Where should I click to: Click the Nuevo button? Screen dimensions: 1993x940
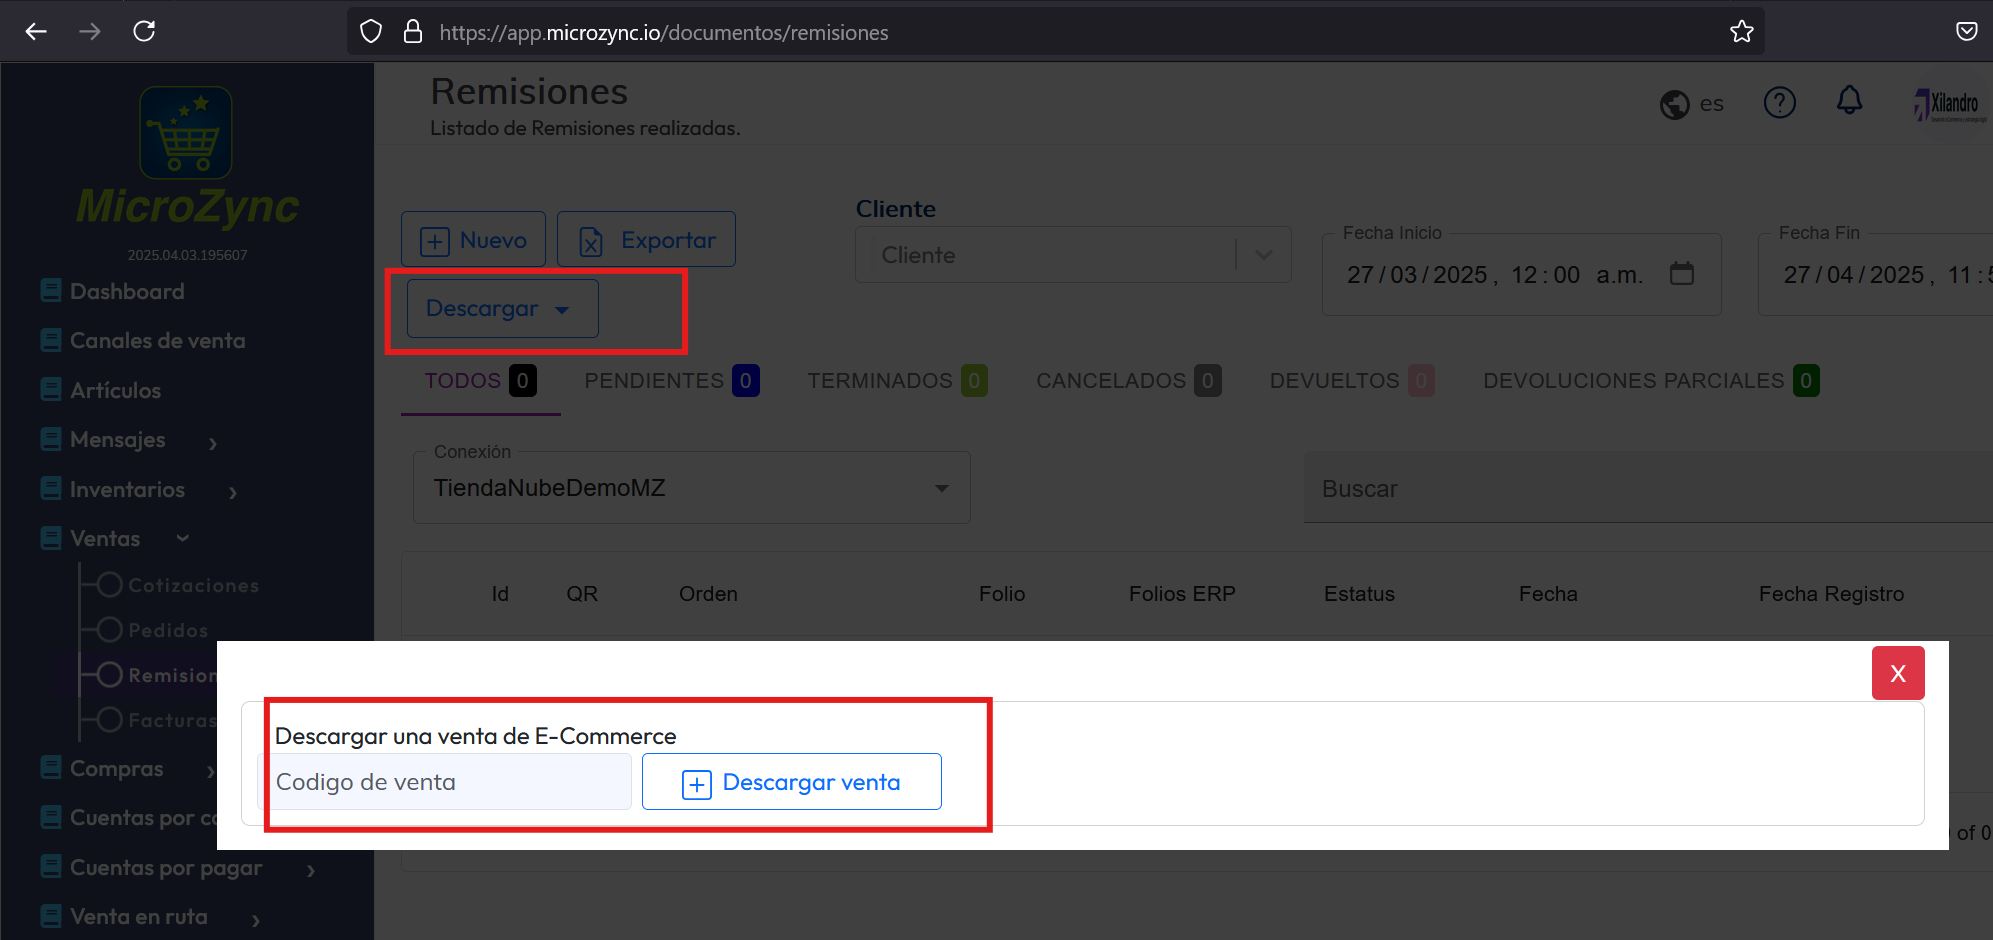(x=473, y=240)
